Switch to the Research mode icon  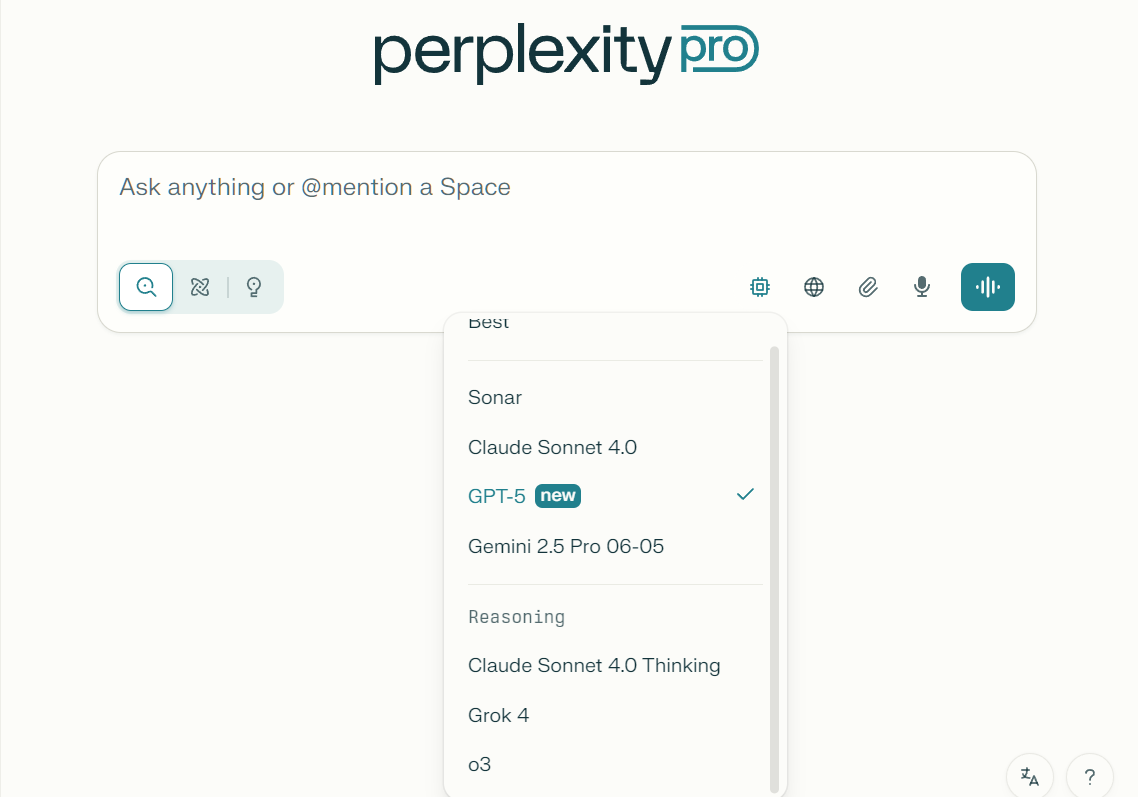pos(200,287)
